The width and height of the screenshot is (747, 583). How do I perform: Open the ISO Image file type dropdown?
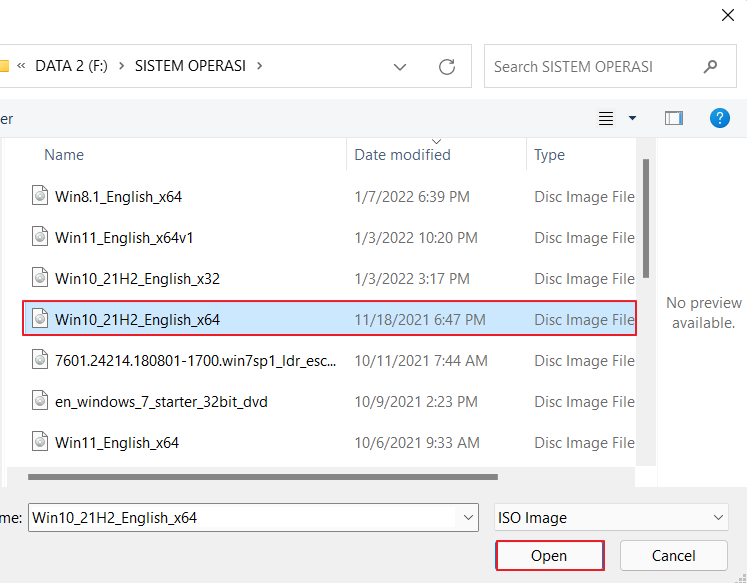tap(611, 517)
